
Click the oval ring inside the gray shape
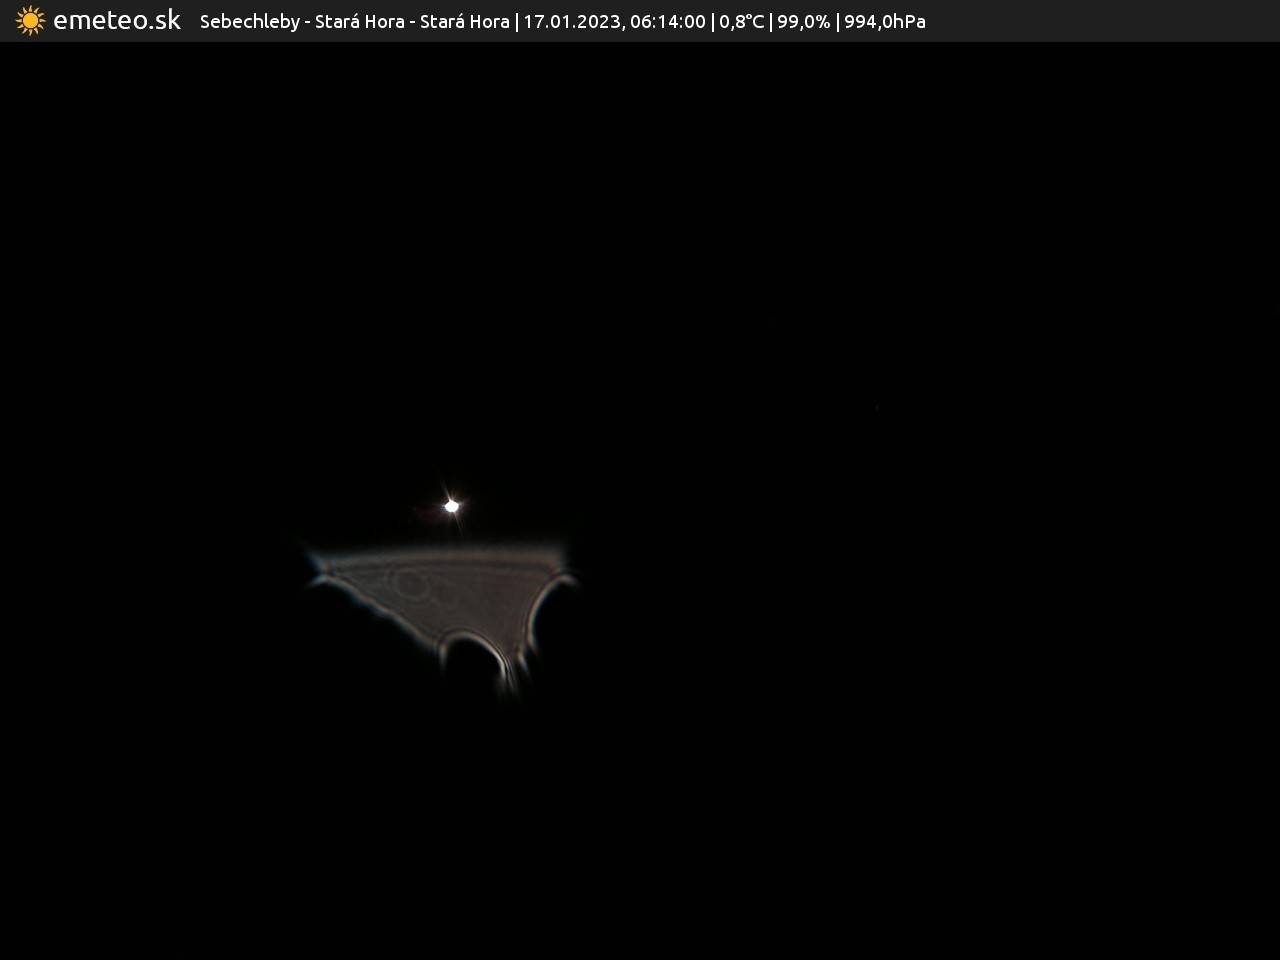tap(408, 582)
